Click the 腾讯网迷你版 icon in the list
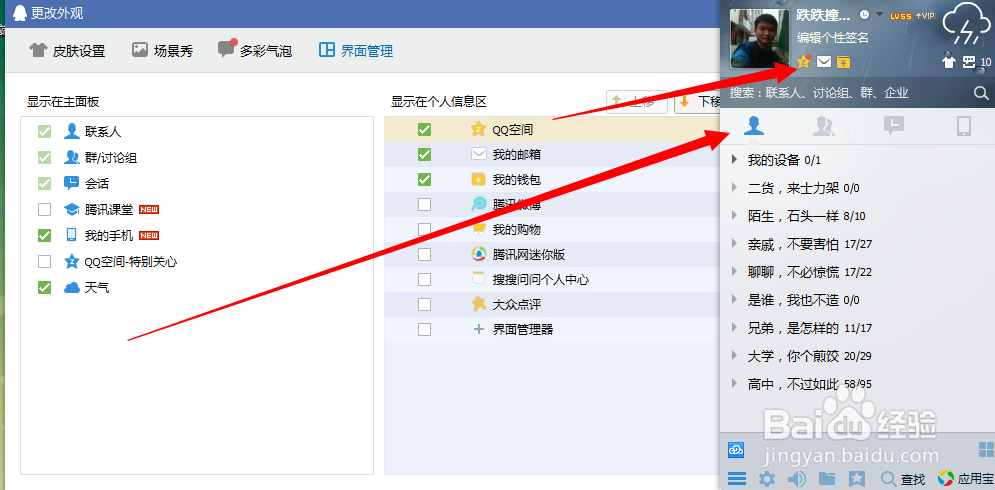 coord(478,255)
